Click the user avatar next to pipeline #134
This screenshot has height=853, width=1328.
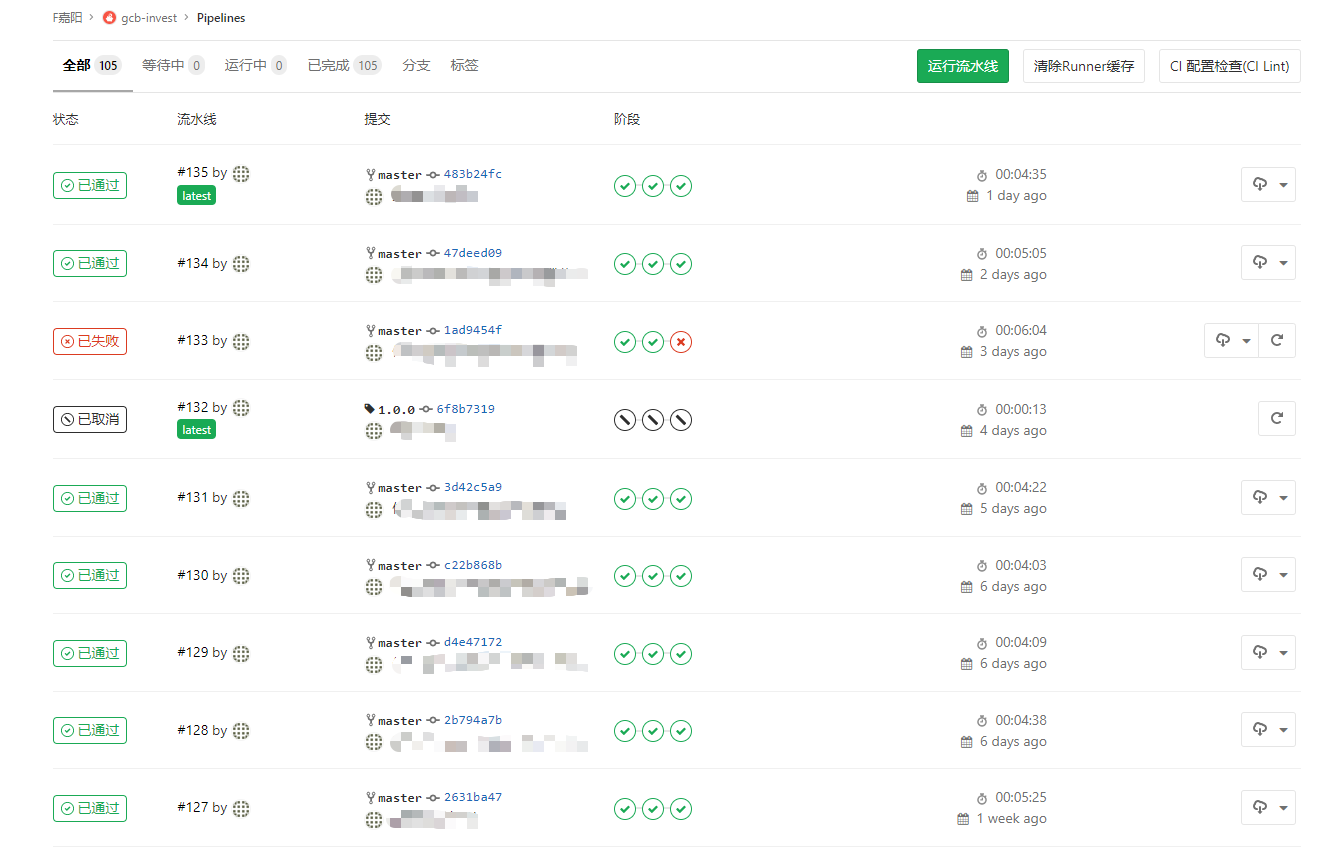click(x=241, y=264)
